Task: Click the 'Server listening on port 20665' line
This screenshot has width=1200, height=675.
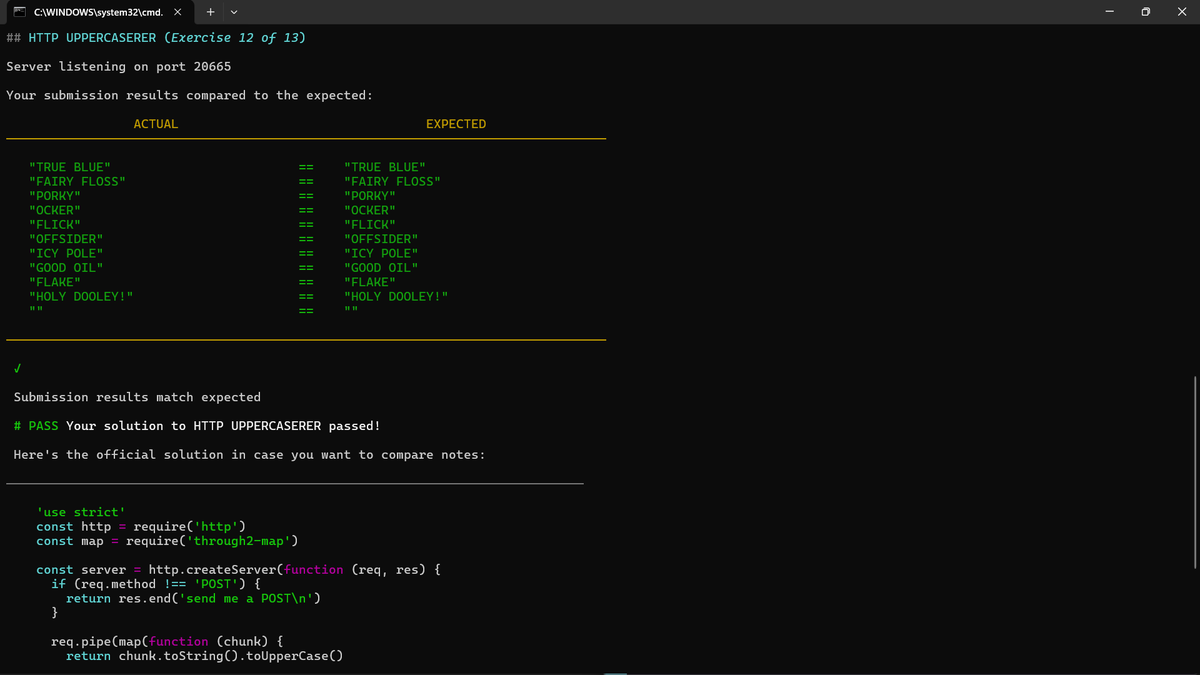Action: tap(118, 67)
